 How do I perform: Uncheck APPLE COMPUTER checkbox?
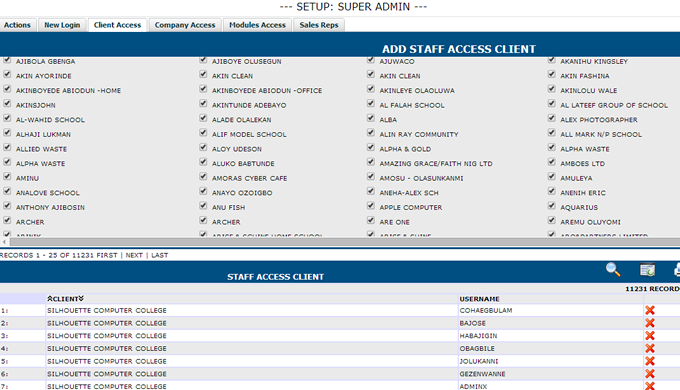coord(370,206)
